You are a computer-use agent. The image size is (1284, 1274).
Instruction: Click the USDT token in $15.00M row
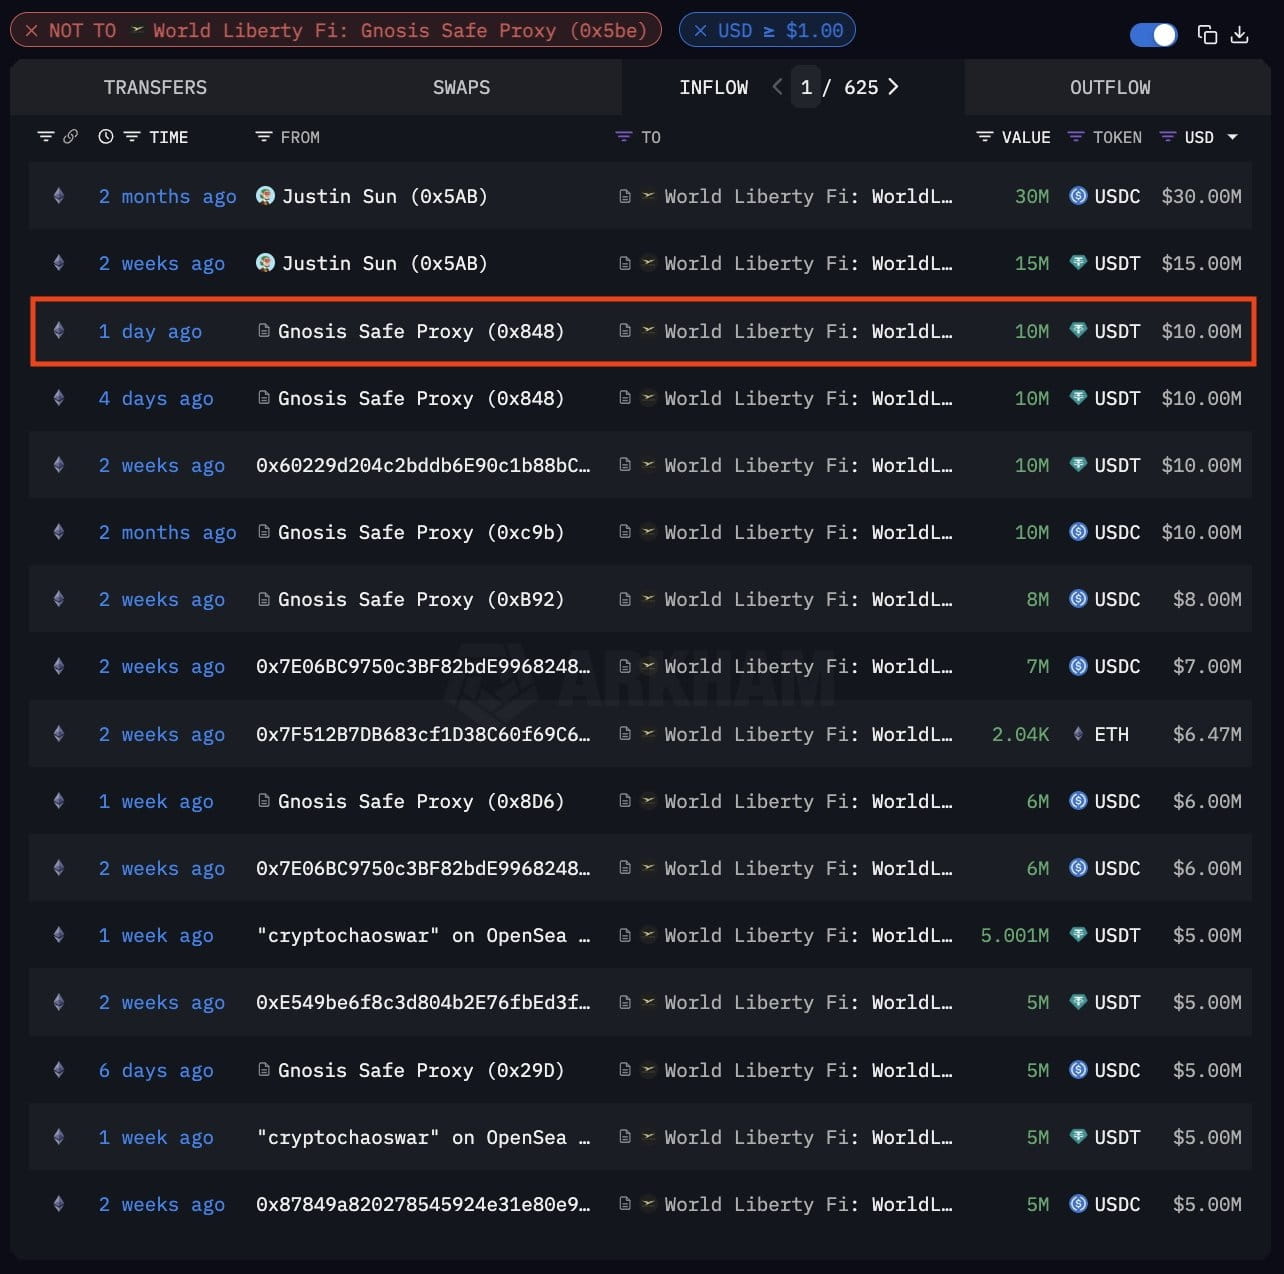pos(1105,263)
